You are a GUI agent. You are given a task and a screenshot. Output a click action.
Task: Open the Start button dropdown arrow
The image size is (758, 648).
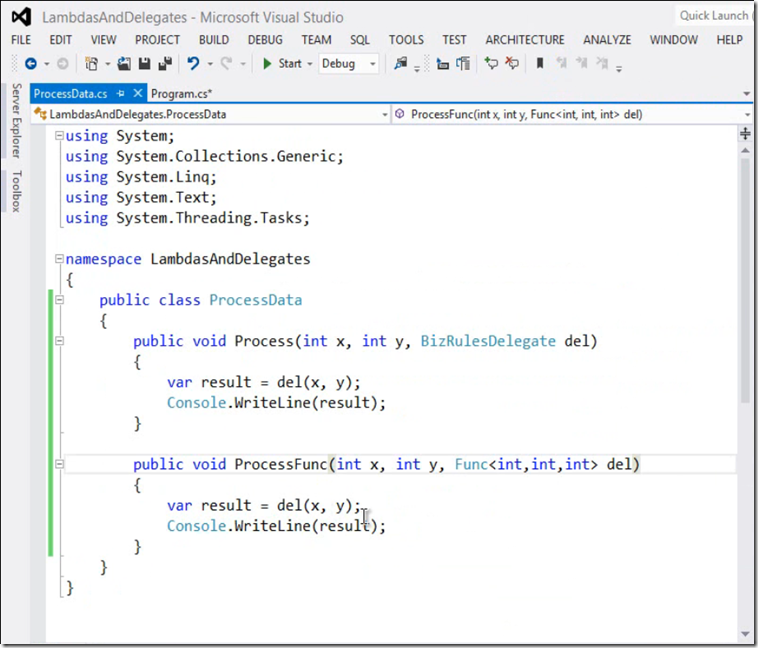coord(309,64)
